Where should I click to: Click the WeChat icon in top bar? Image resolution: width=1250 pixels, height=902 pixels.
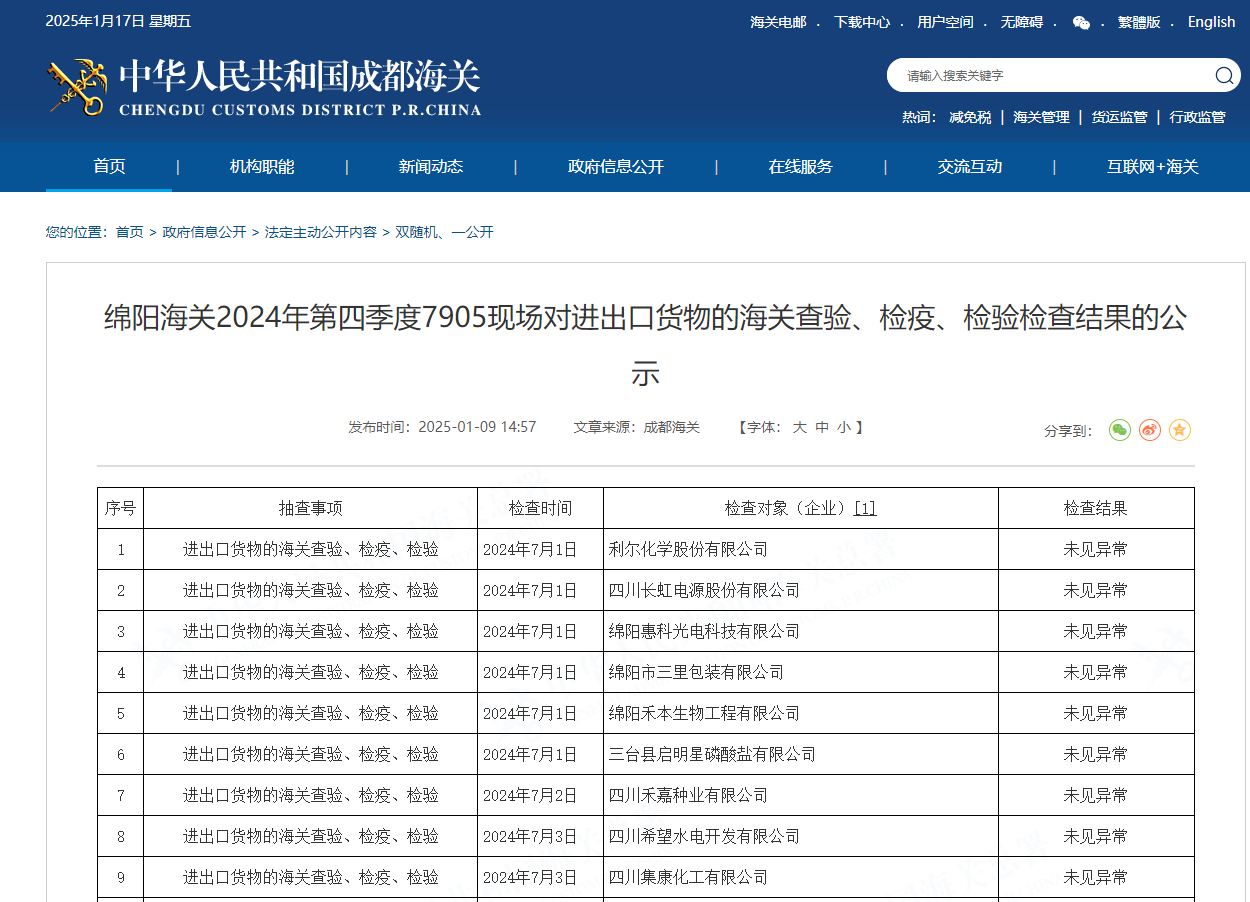pyautogui.click(x=1081, y=22)
